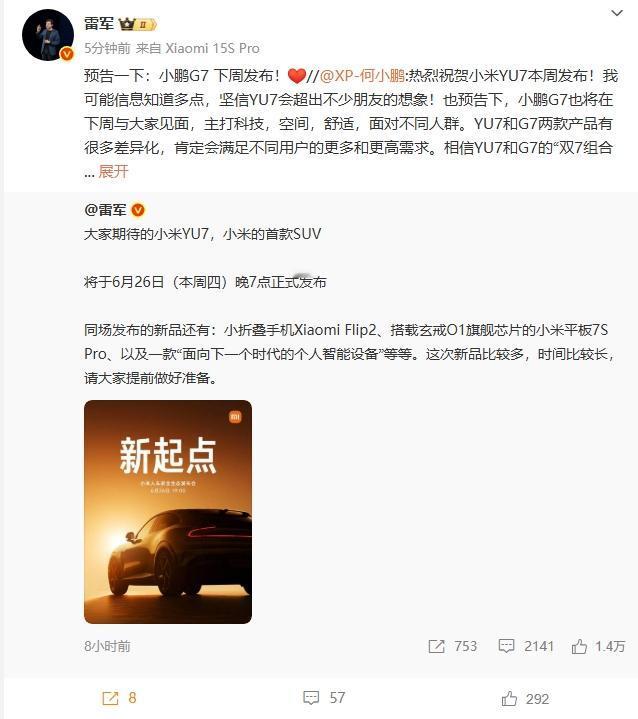The image size is (638, 719).
Task: Expand the full post with 展开
Action: point(113,171)
